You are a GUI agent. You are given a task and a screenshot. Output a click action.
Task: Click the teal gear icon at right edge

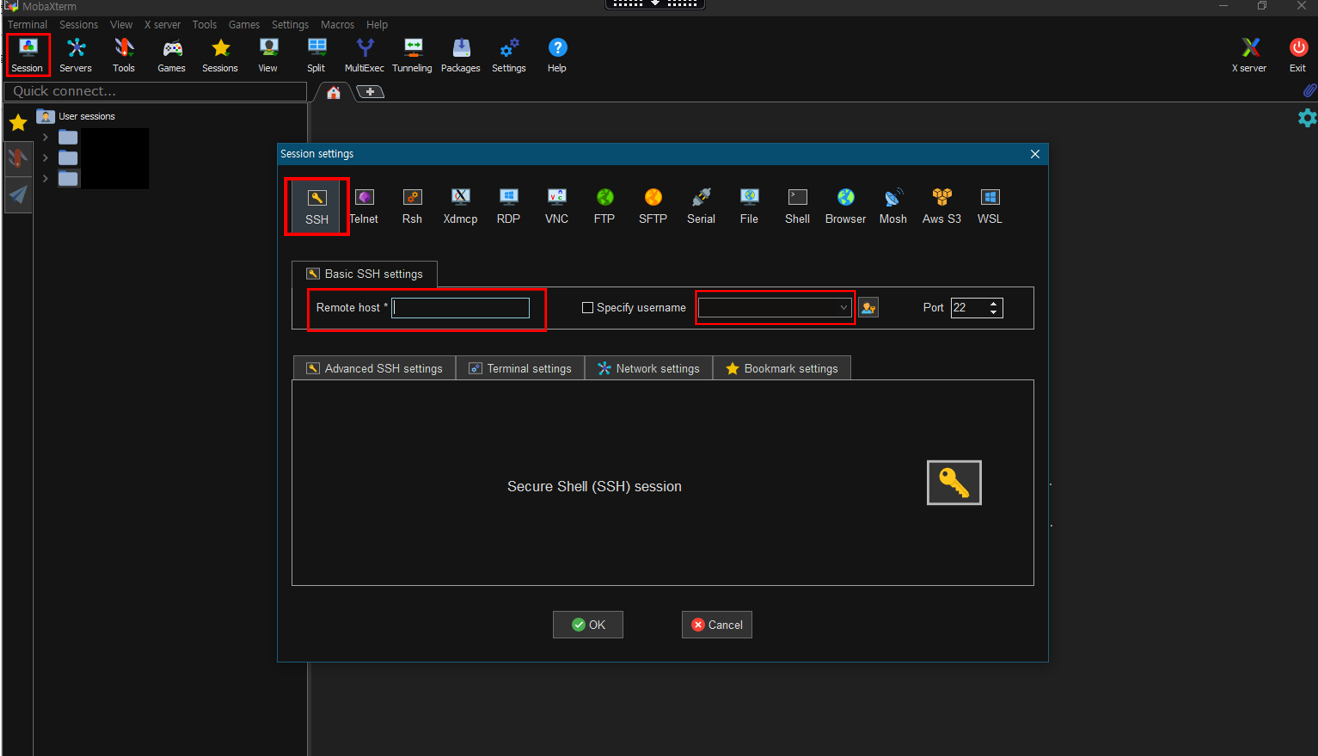tap(1307, 118)
